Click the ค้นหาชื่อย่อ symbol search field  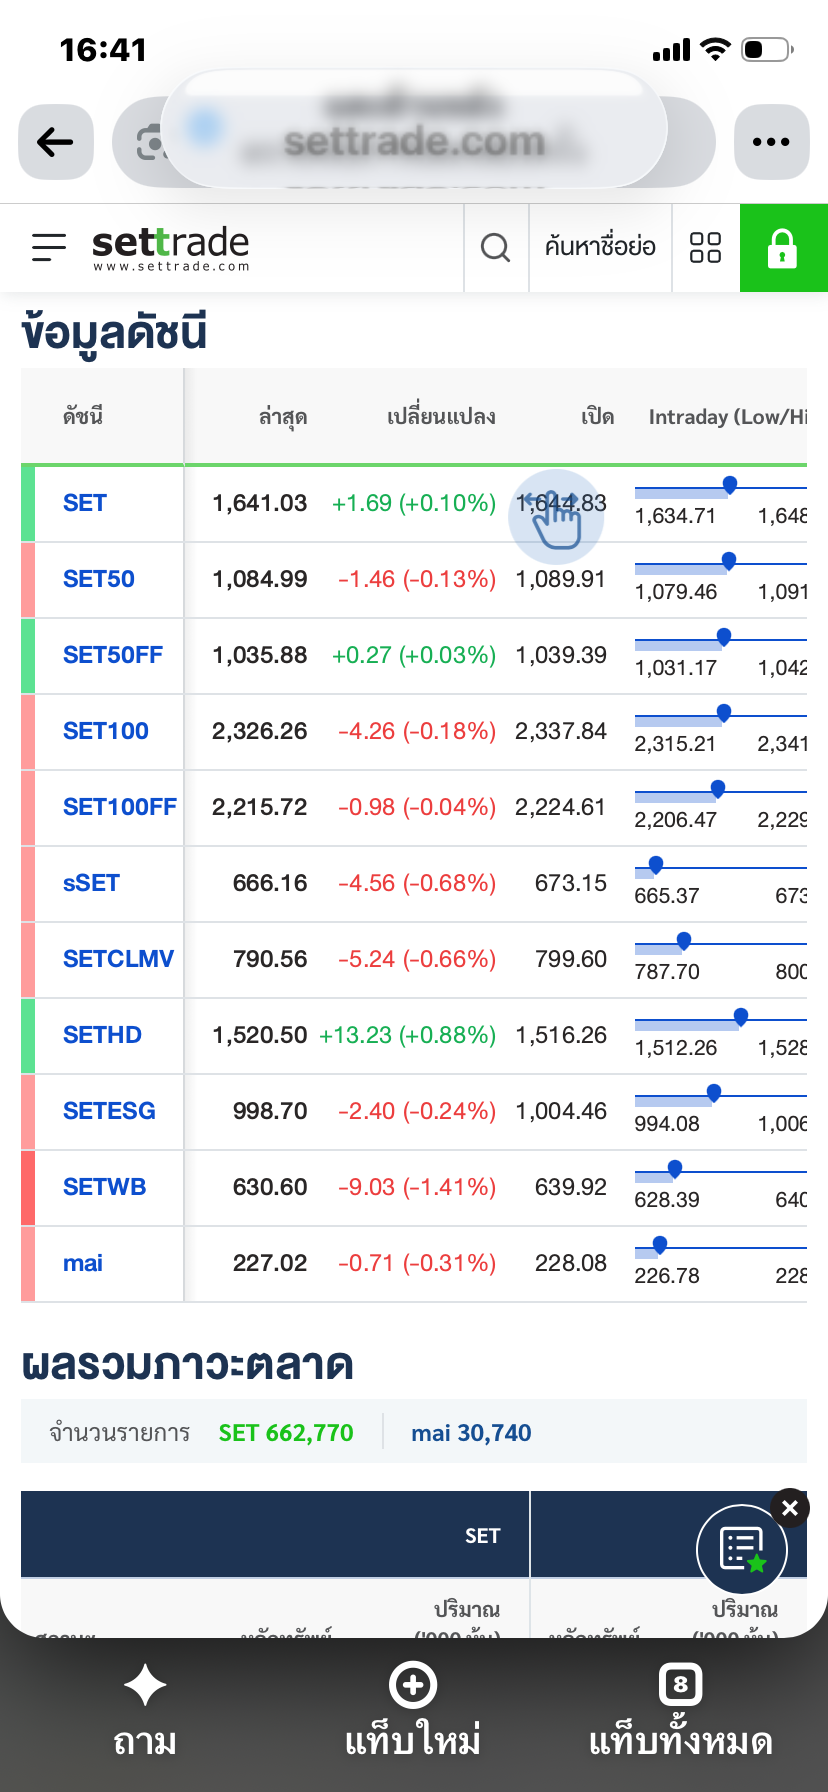pyautogui.click(x=600, y=247)
